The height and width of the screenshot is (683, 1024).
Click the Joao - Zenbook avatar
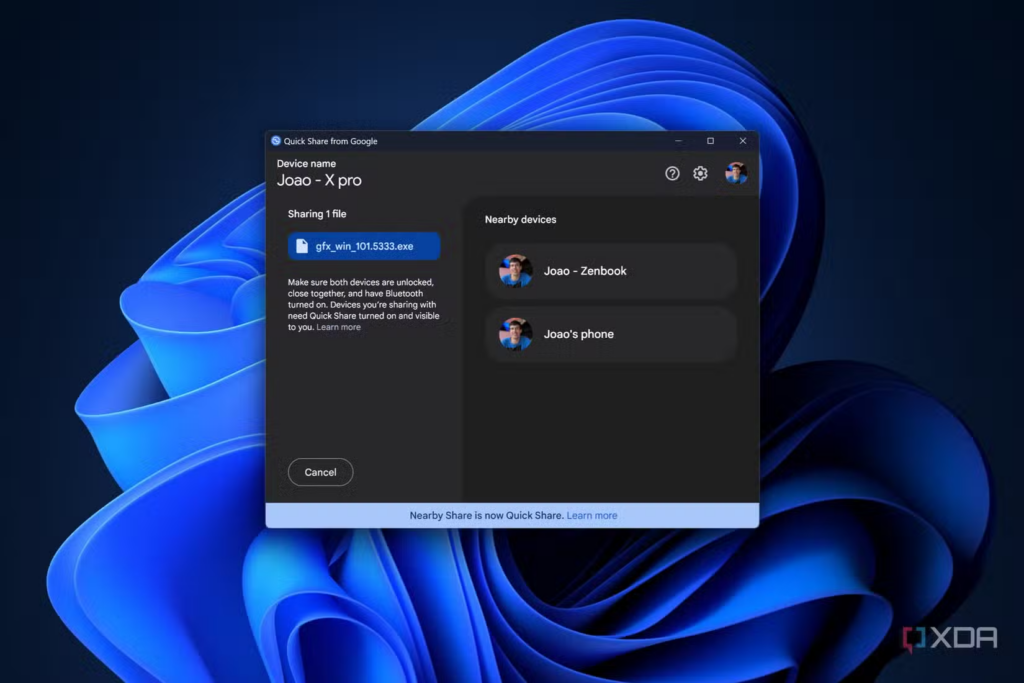515,271
